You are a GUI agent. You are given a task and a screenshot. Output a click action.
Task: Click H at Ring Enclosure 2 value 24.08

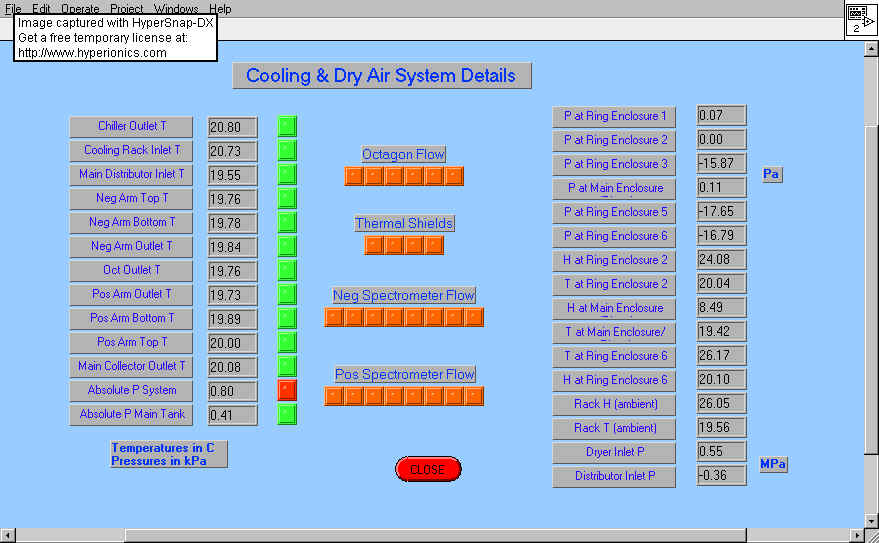[721, 259]
